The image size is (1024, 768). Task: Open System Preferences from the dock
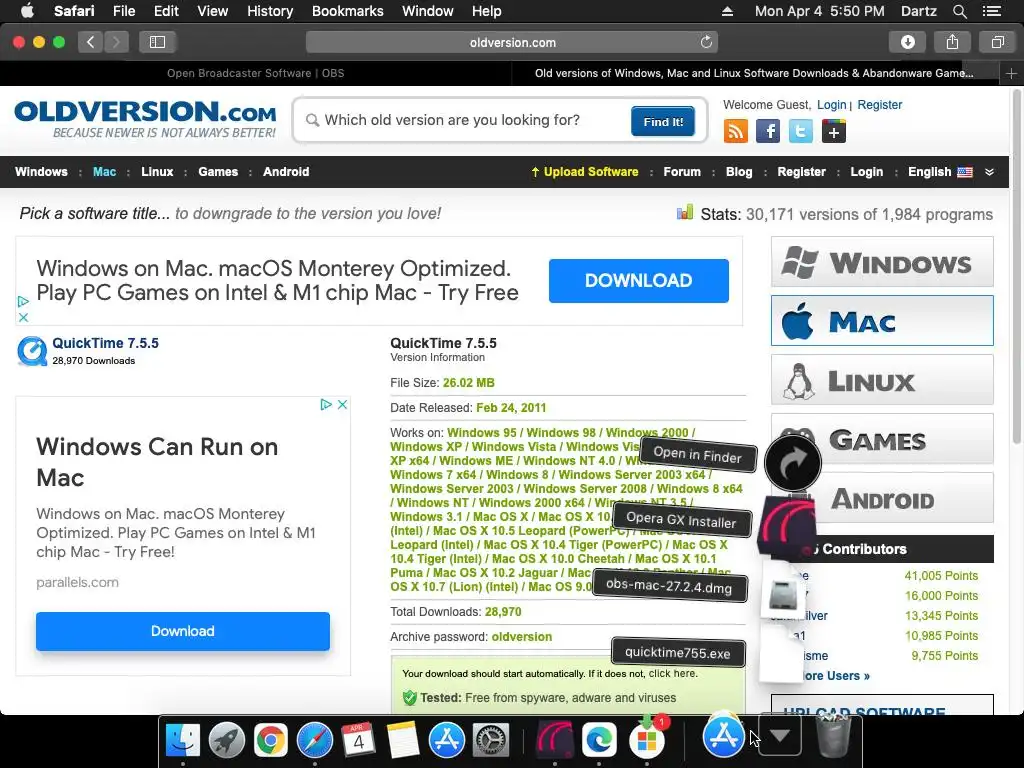(490, 739)
